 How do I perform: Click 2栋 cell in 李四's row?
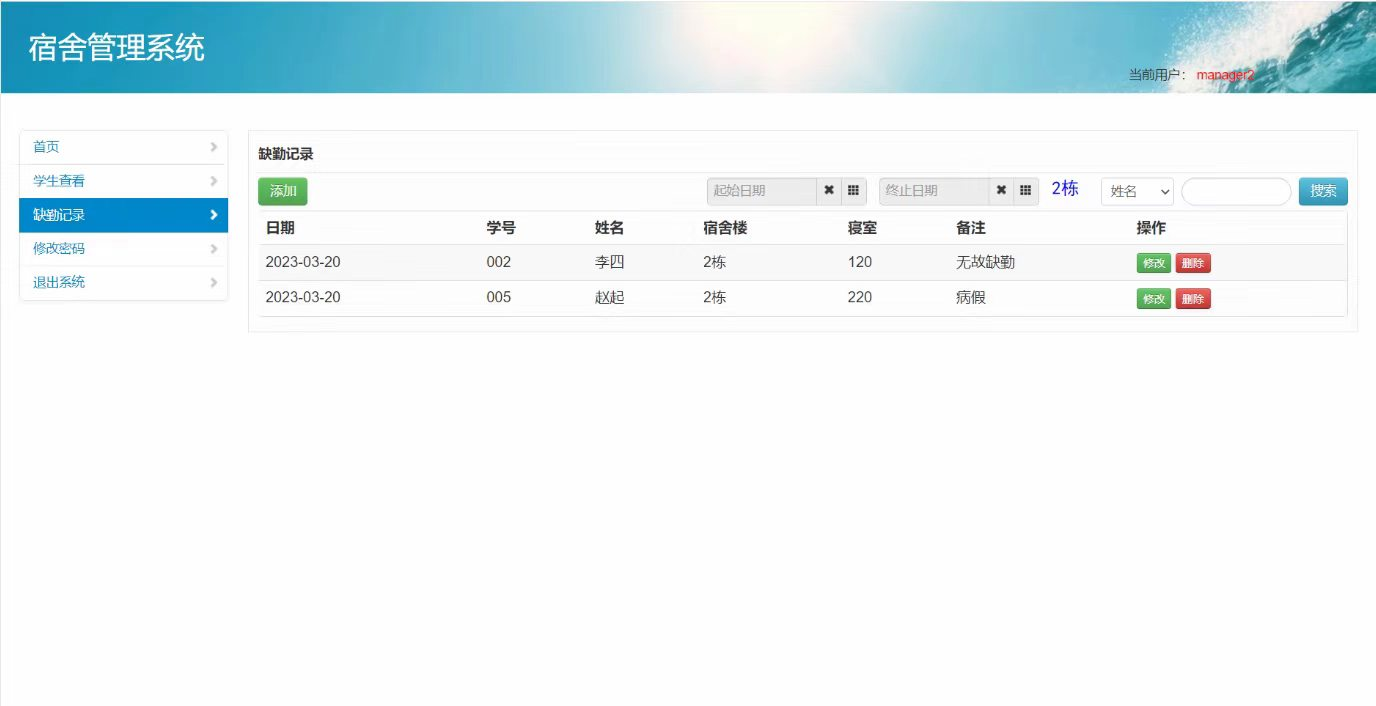click(x=715, y=262)
